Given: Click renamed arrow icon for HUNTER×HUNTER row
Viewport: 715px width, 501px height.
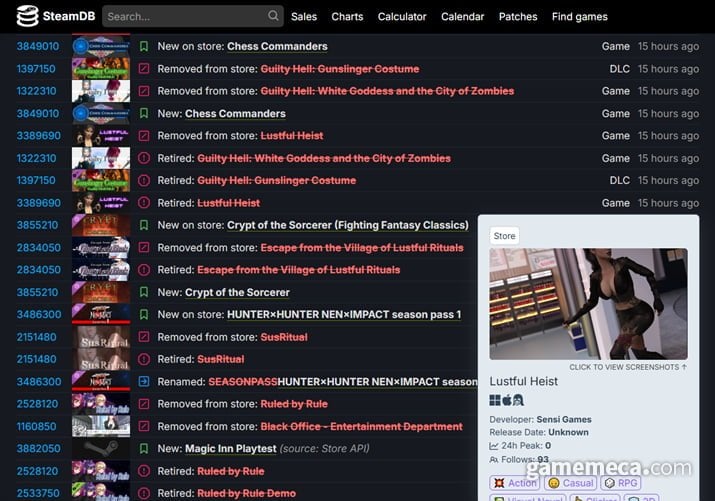Looking at the screenshot, I should (144, 382).
